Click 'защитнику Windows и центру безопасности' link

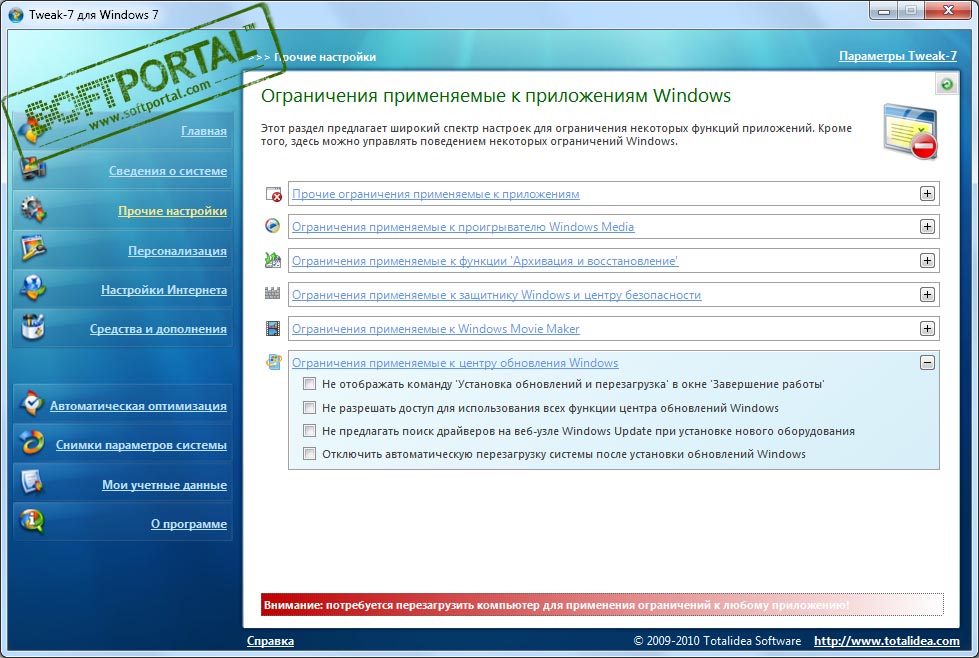496,295
